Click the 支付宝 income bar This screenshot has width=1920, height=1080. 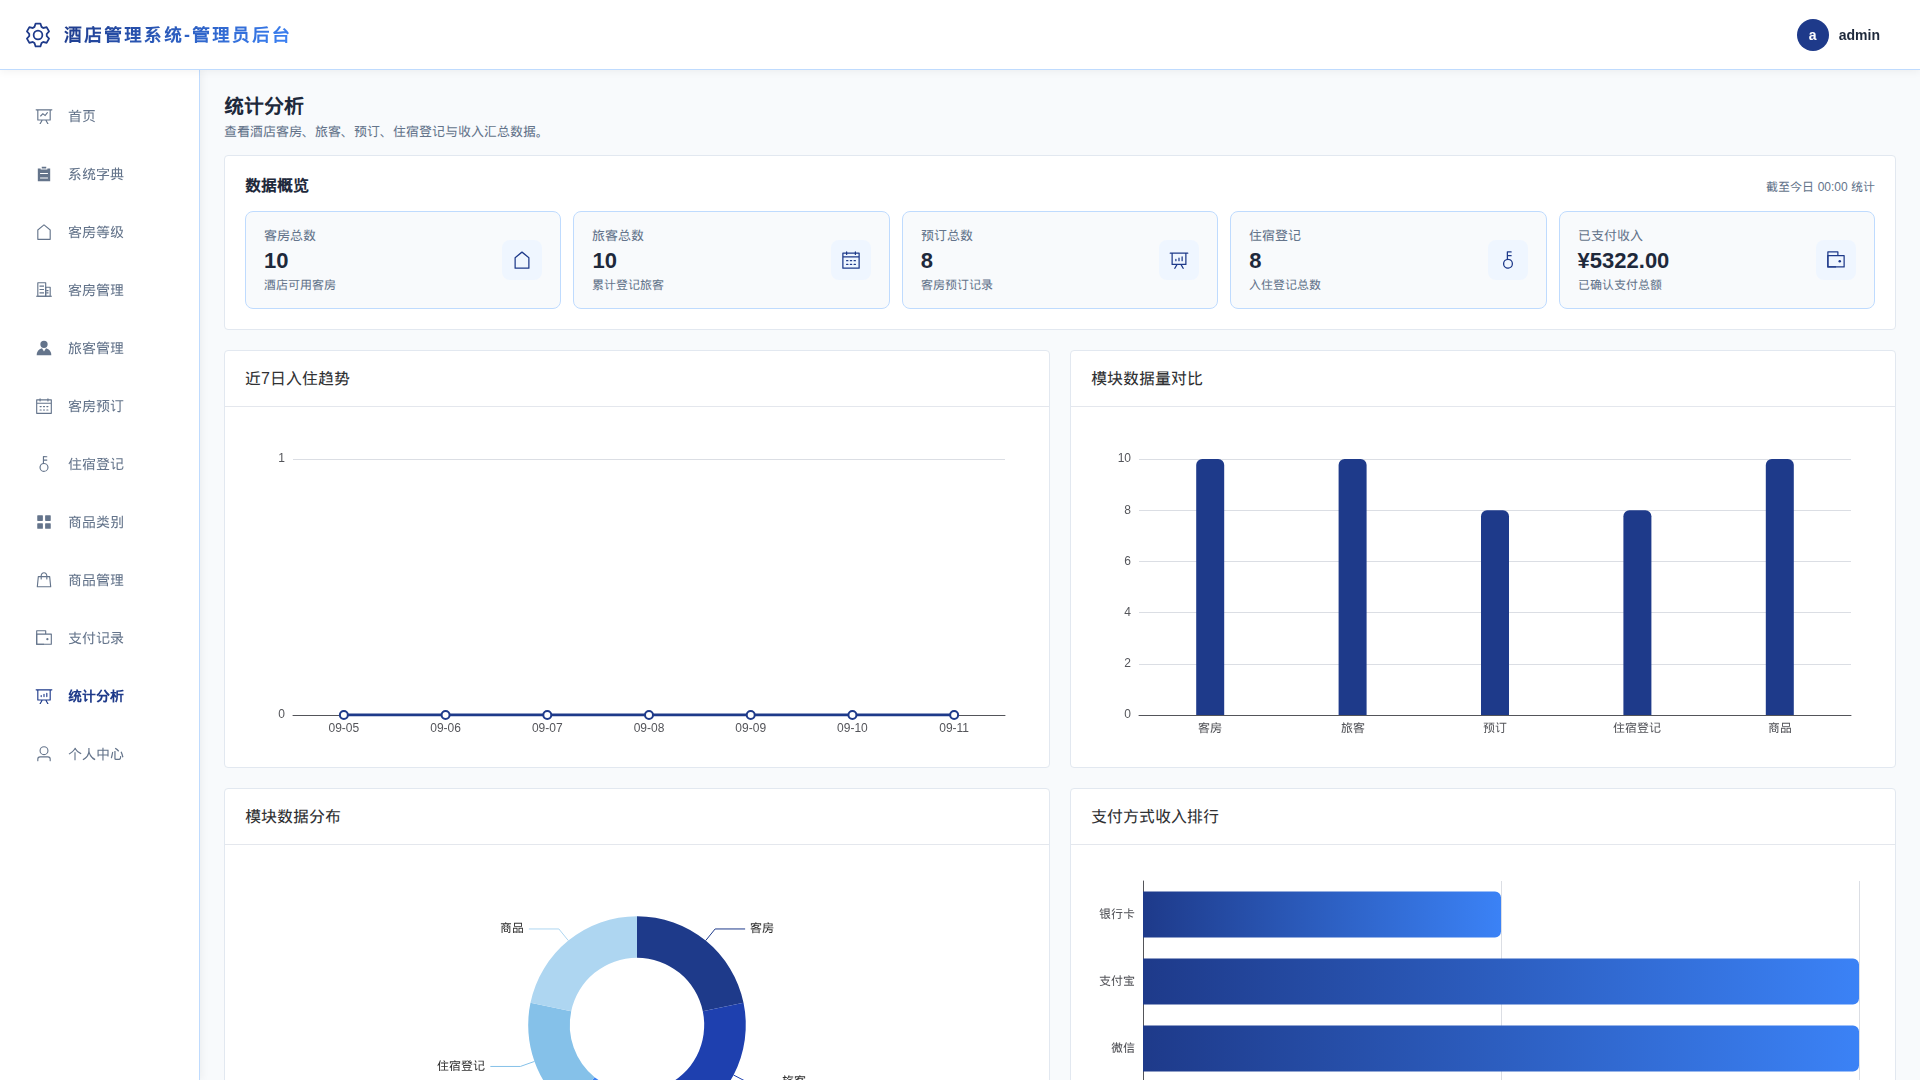click(x=1501, y=981)
